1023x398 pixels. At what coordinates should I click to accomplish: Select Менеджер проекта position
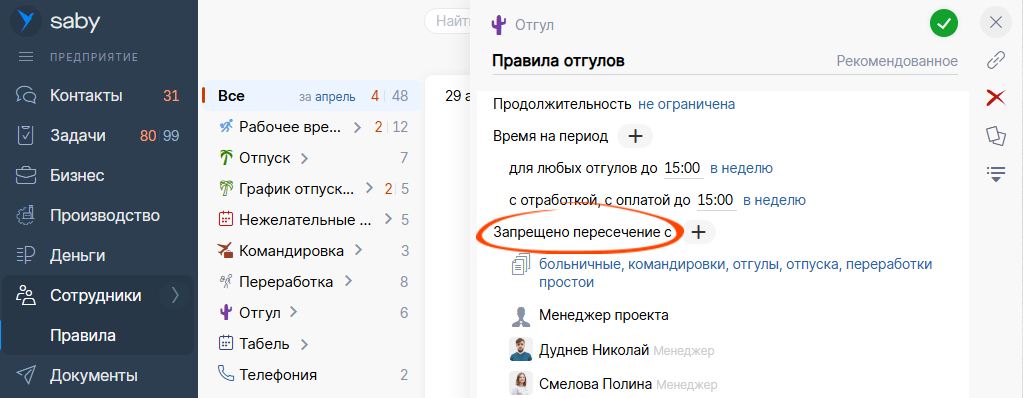tap(603, 316)
